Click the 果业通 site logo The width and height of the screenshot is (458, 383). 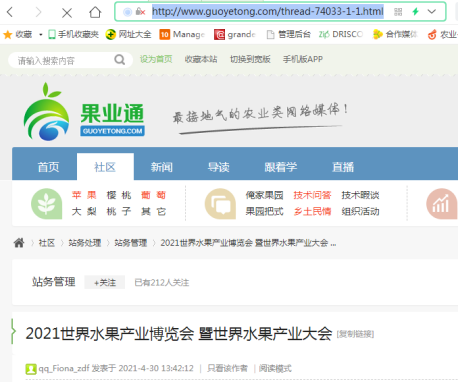[84, 112]
